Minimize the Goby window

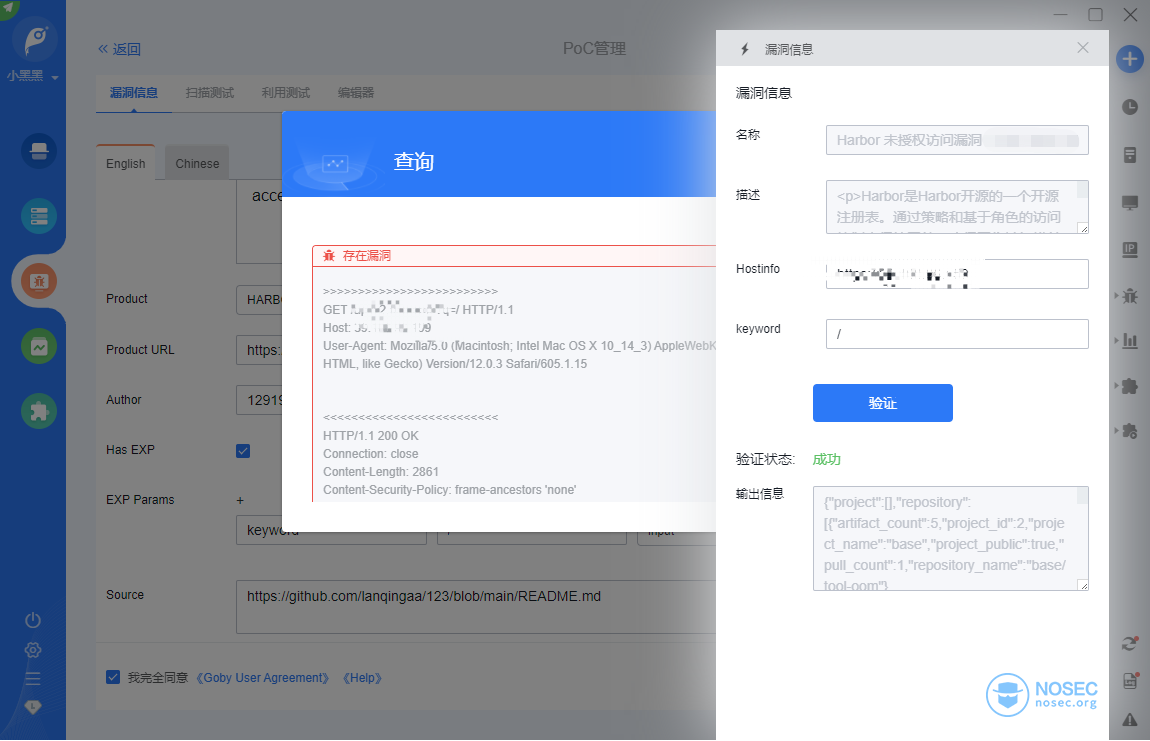pos(1061,15)
